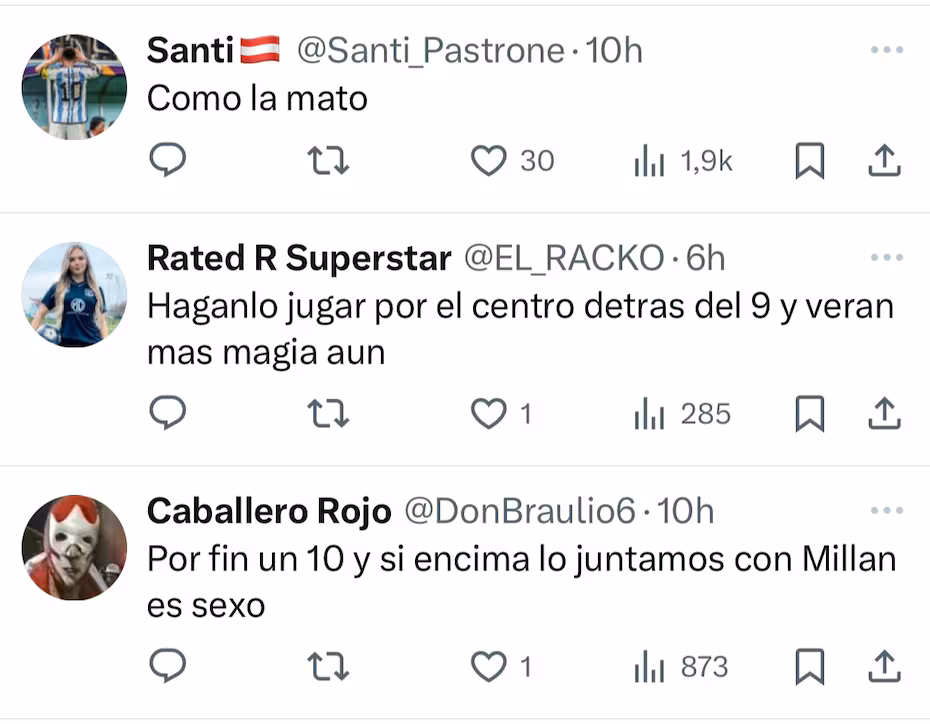Screen dimensions: 930x724
Task: Open more options on EL_RACKO's tweet
Action: point(886,258)
